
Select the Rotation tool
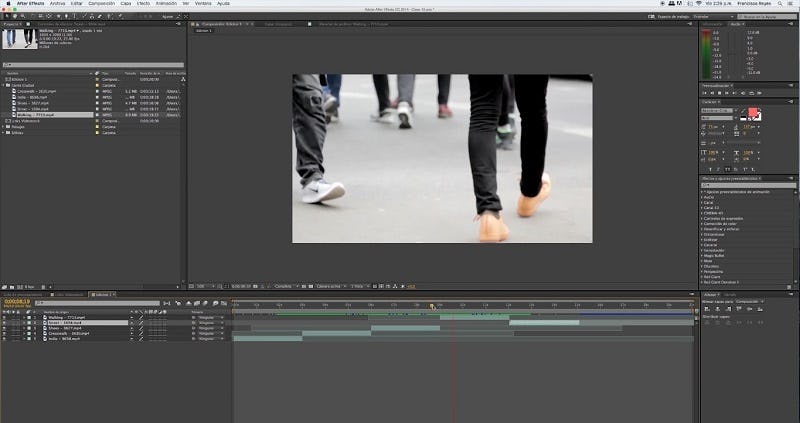click(x=33, y=16)
